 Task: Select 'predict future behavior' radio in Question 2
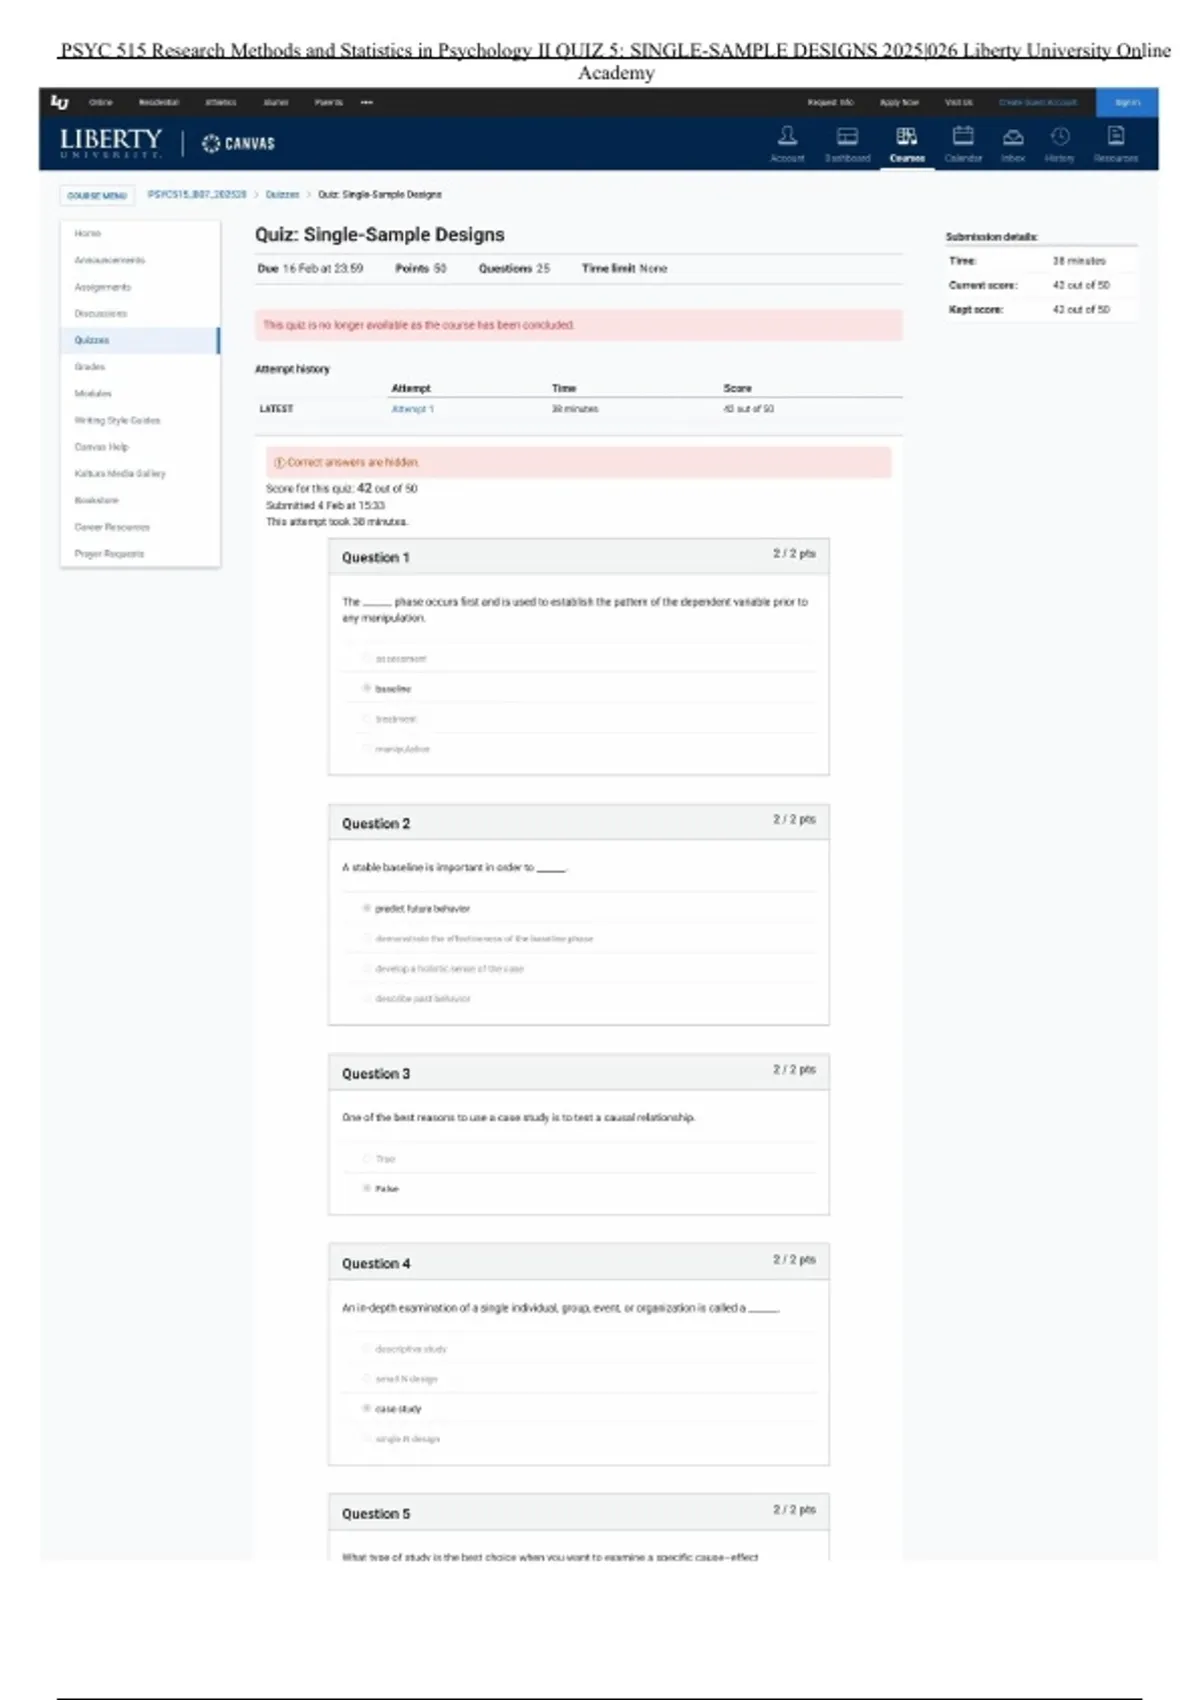pos(367,908)
